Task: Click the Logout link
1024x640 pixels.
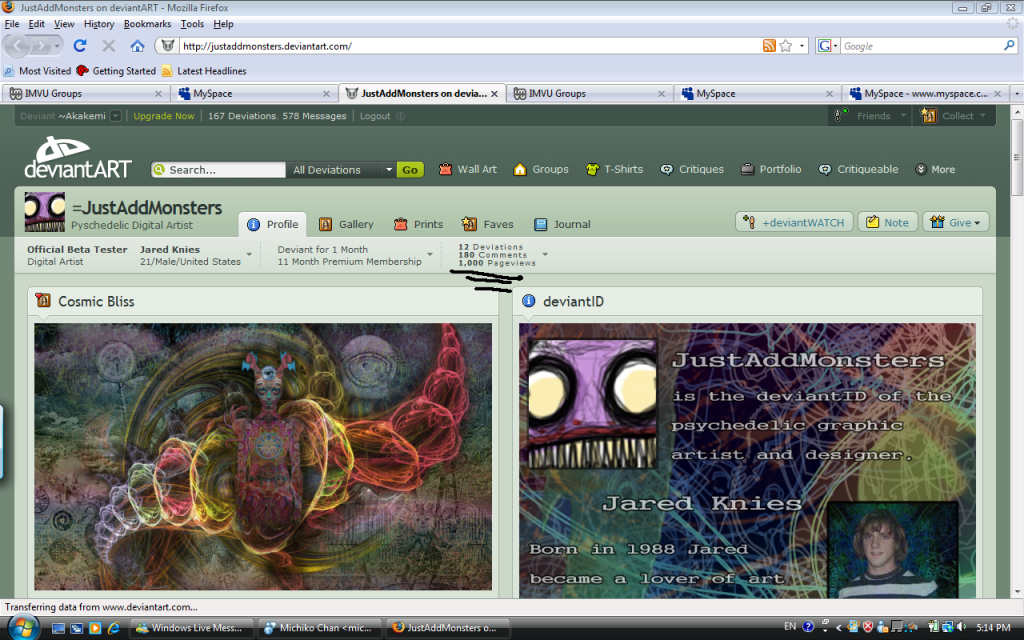Action: tap(375, 116)
